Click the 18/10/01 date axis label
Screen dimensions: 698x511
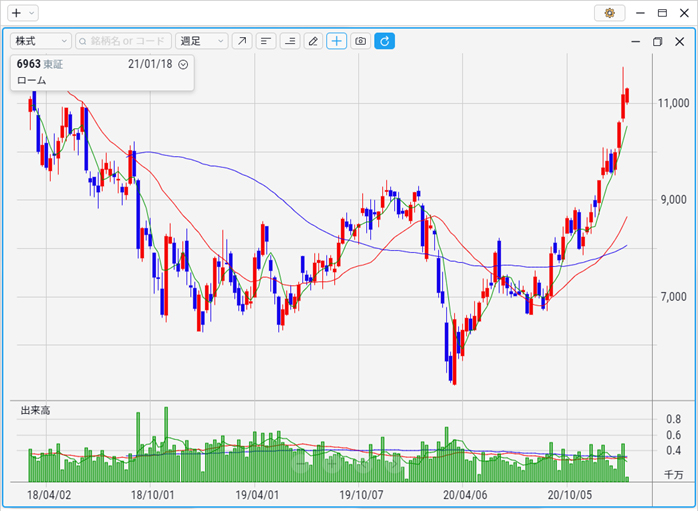152,495
